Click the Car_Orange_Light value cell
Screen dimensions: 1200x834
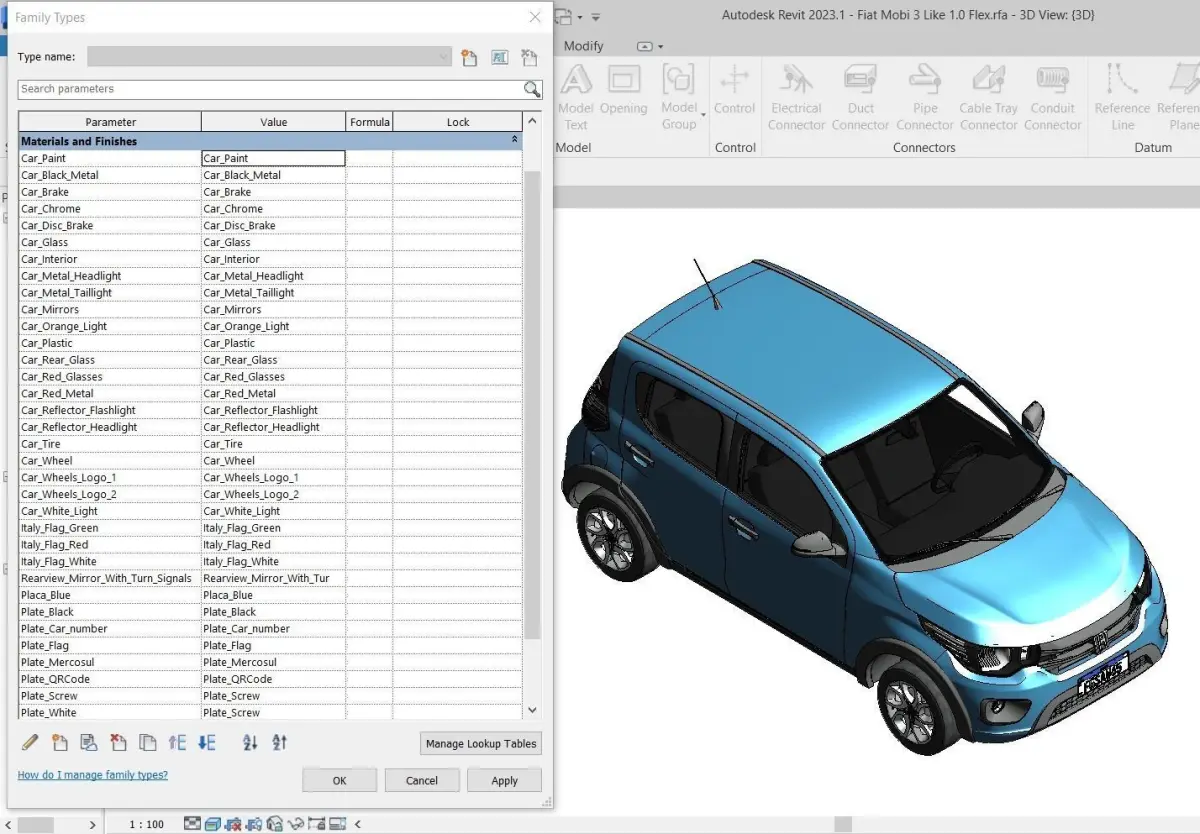[x=273, y=326]
